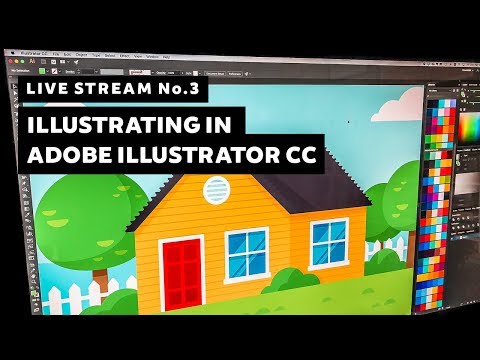The image size is (480, 360).
Task: Click the Stroke weight stepper arrows
Action: [79, 72]
